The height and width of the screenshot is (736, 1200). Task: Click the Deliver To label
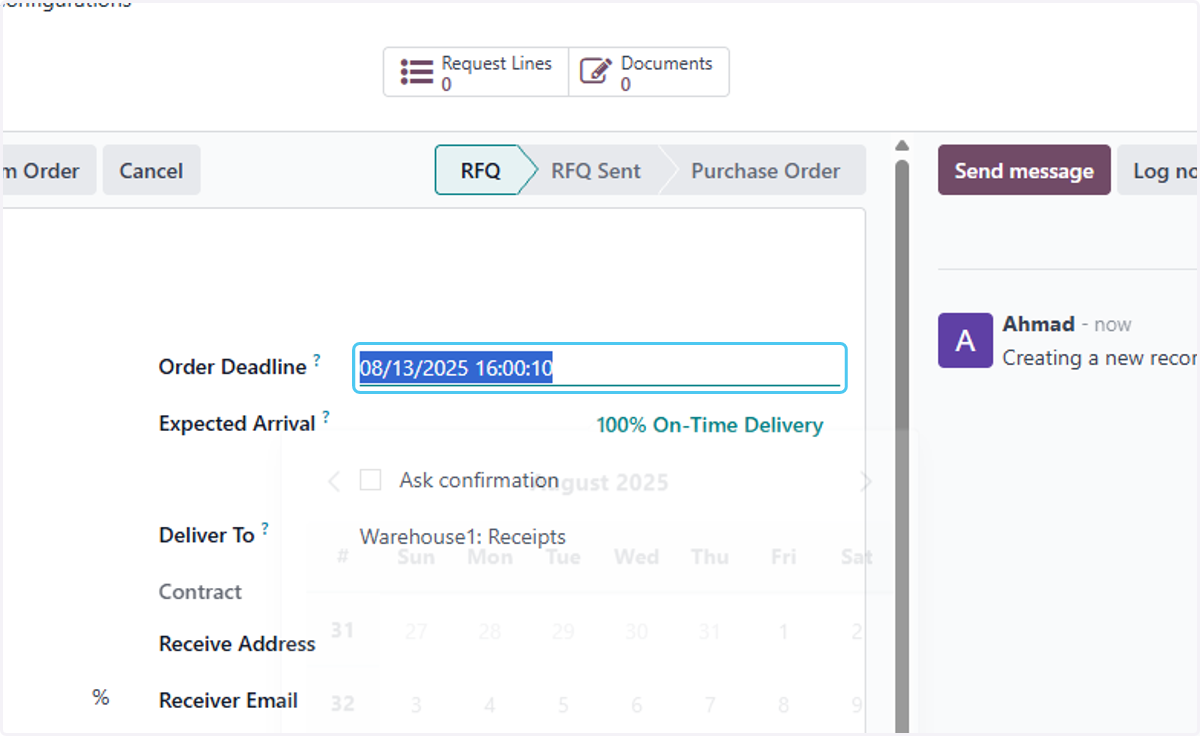click(207, 536)
